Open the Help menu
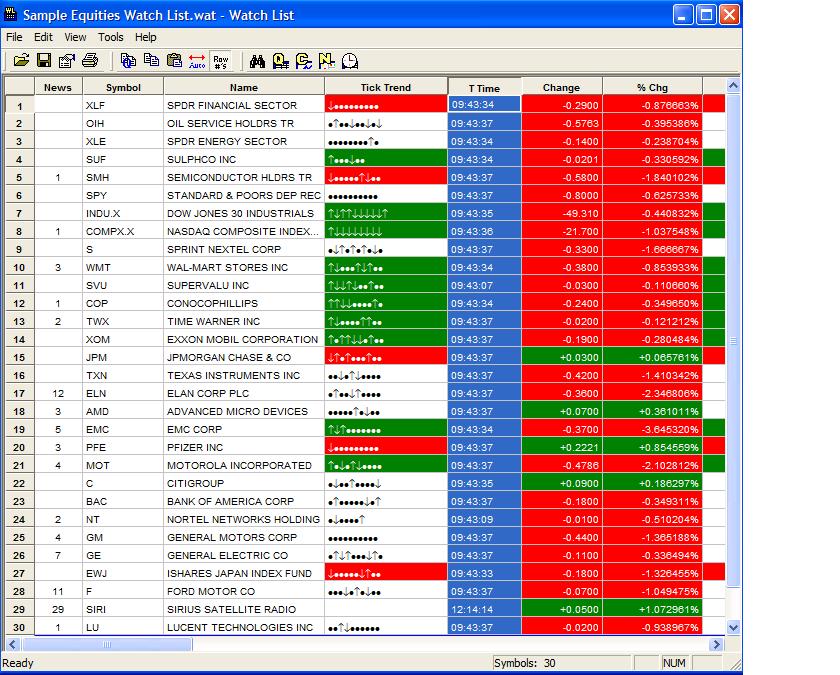The width and height of the screenshot is (840, 675). (x=145, y=37)
